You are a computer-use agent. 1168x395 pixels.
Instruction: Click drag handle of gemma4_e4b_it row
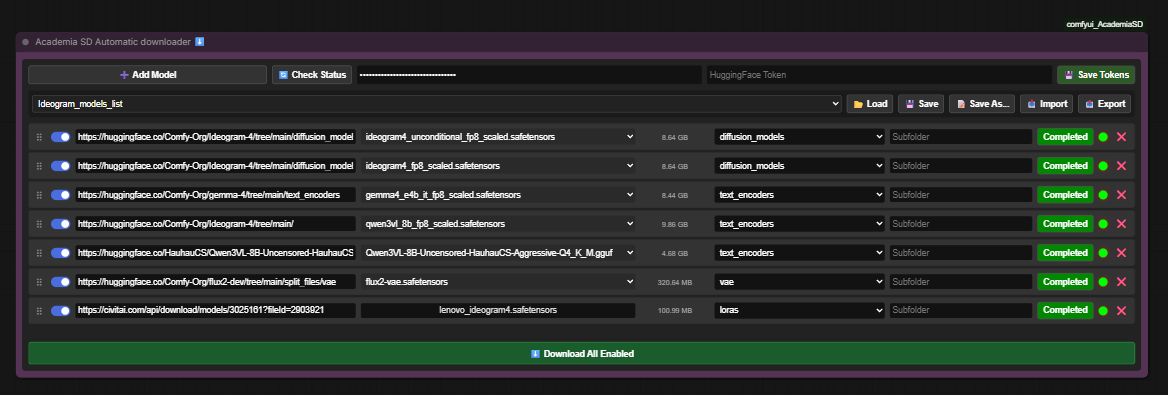(39, 195)
